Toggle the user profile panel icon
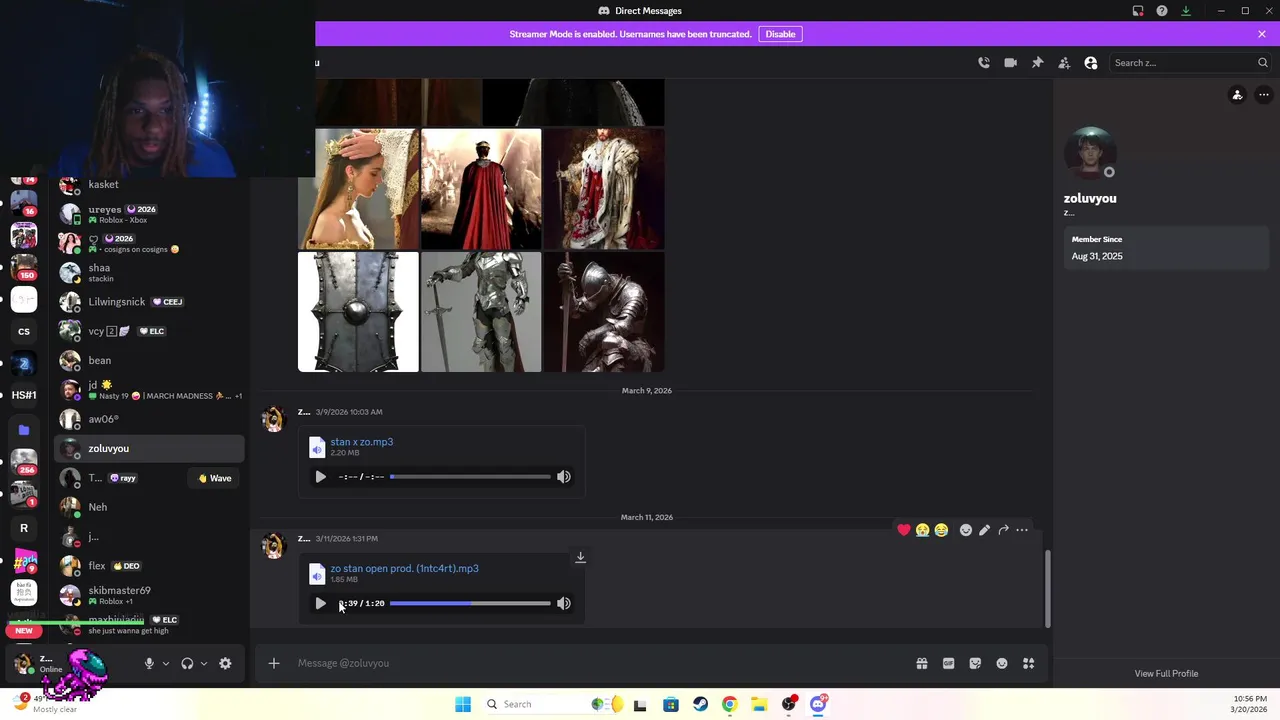 1091,62
